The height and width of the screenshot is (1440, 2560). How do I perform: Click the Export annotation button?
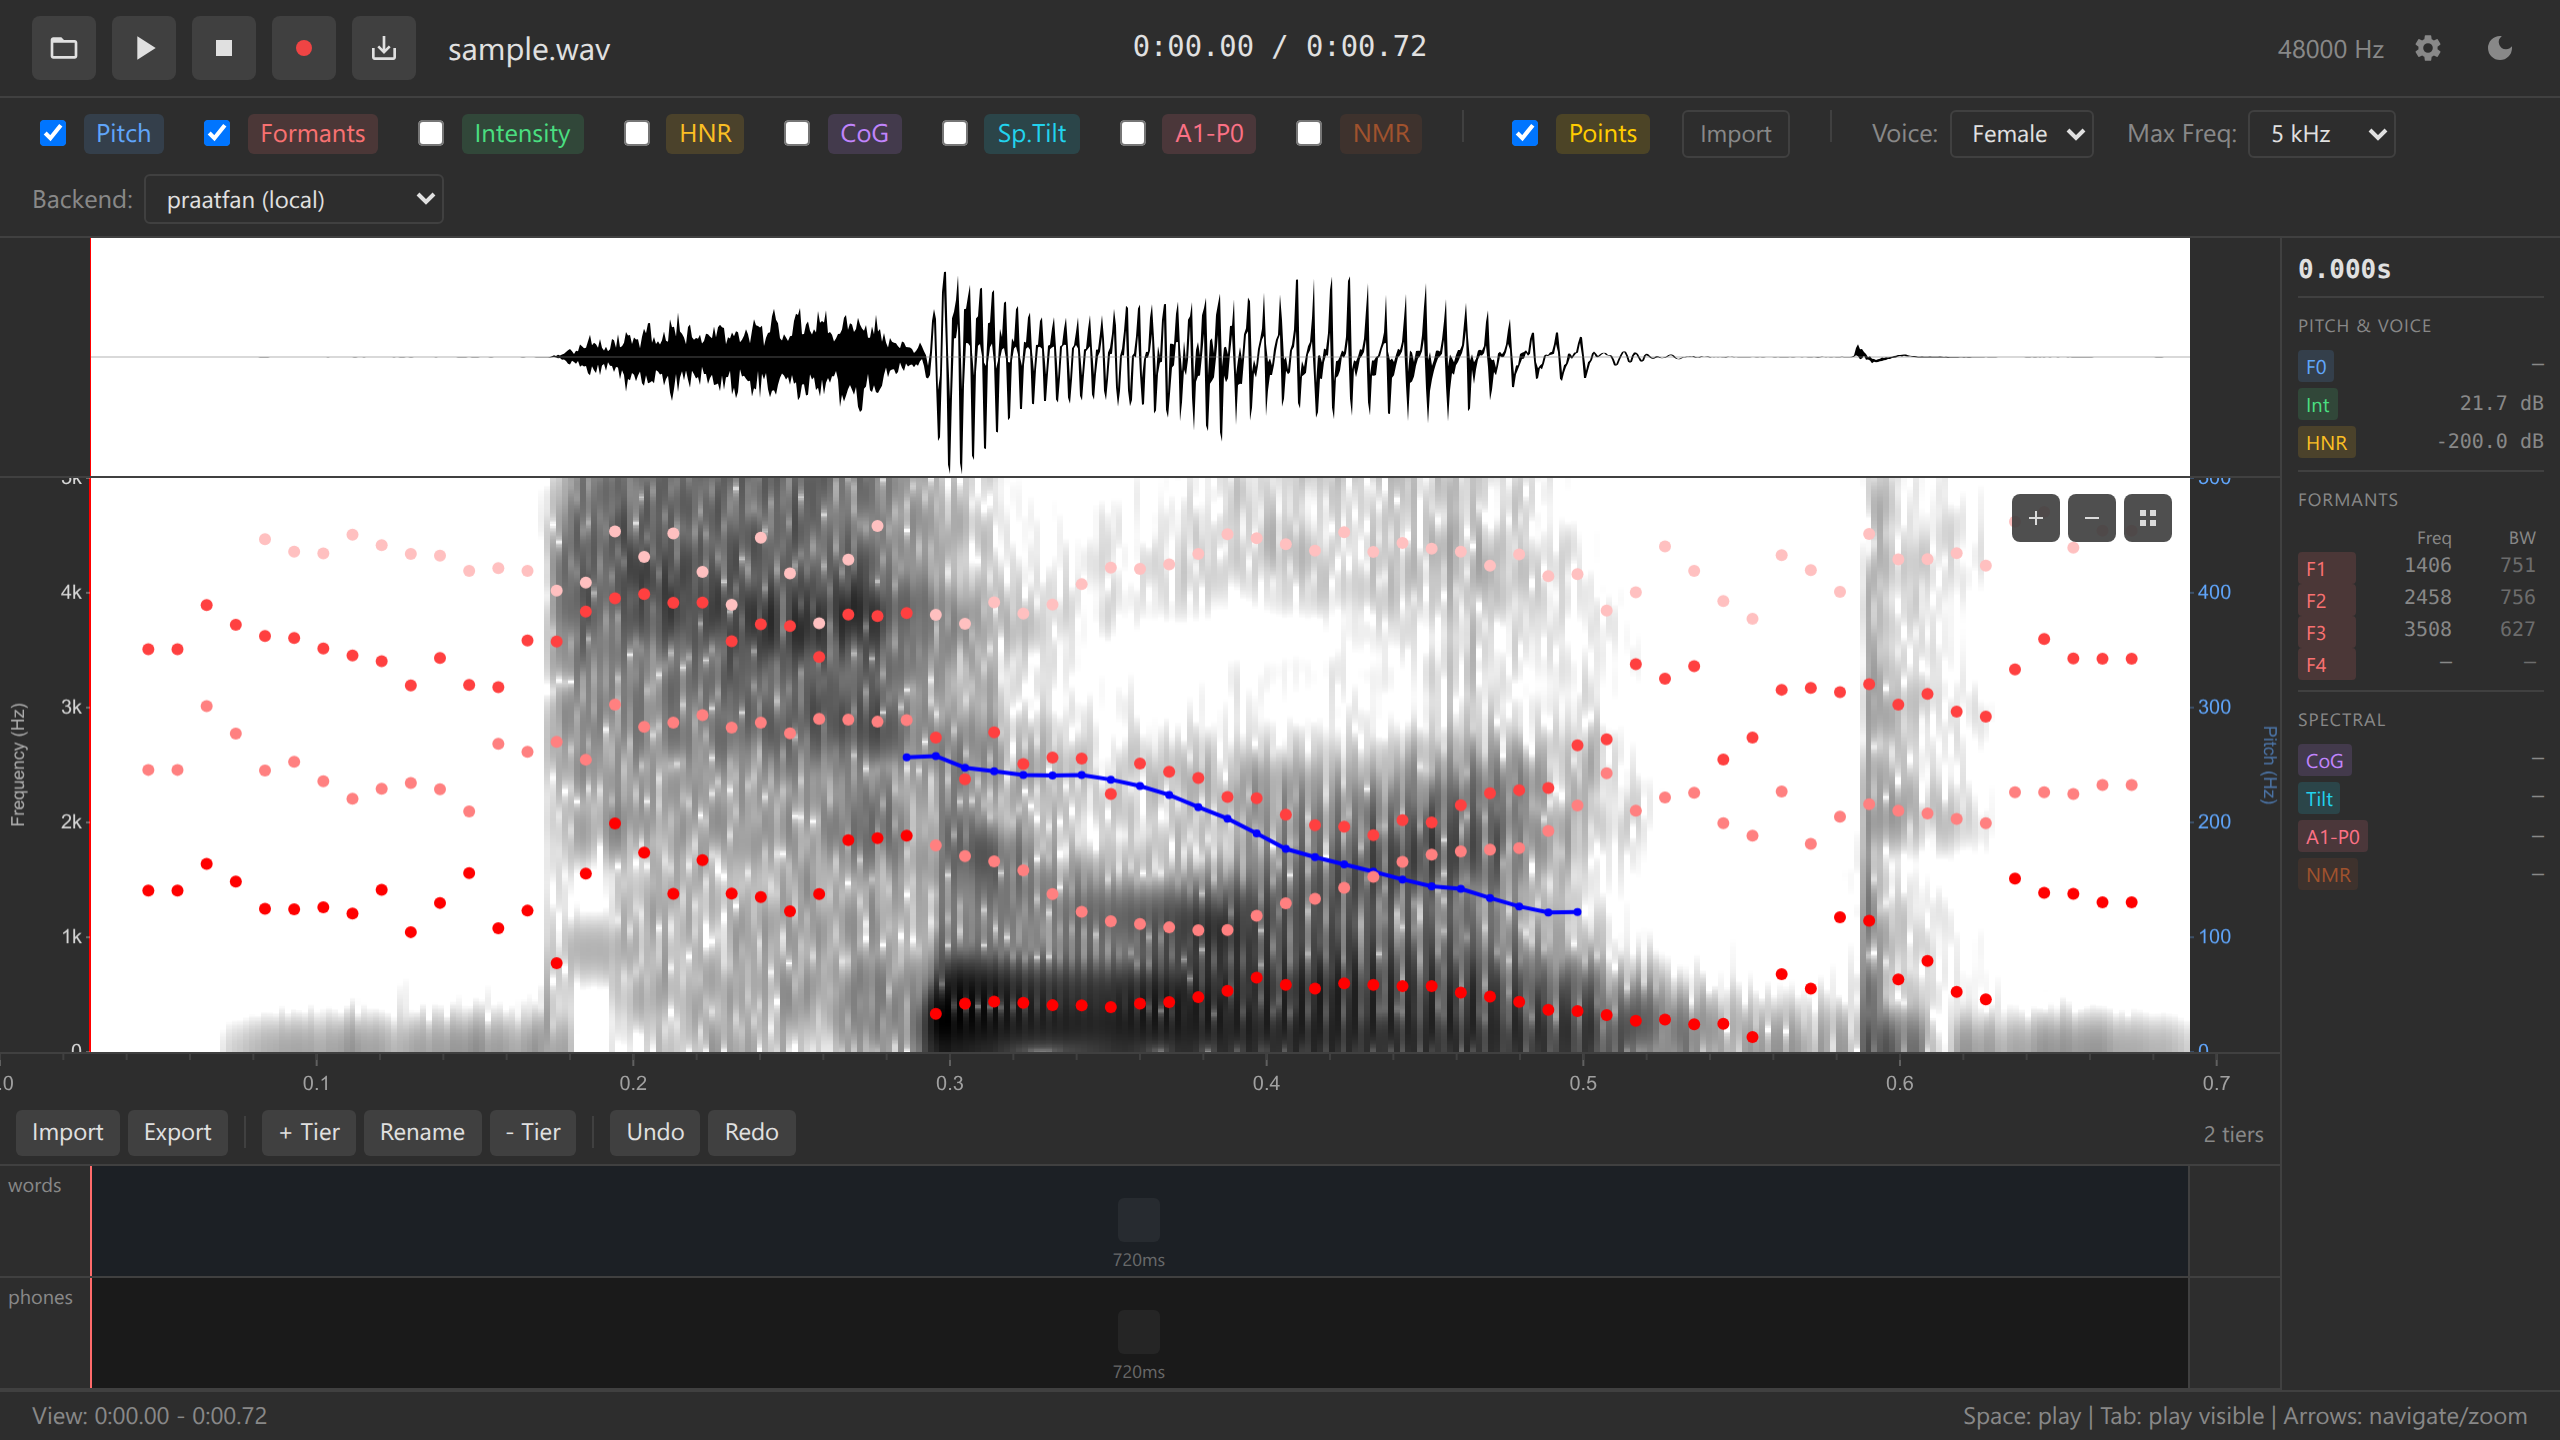point(177,1132)
